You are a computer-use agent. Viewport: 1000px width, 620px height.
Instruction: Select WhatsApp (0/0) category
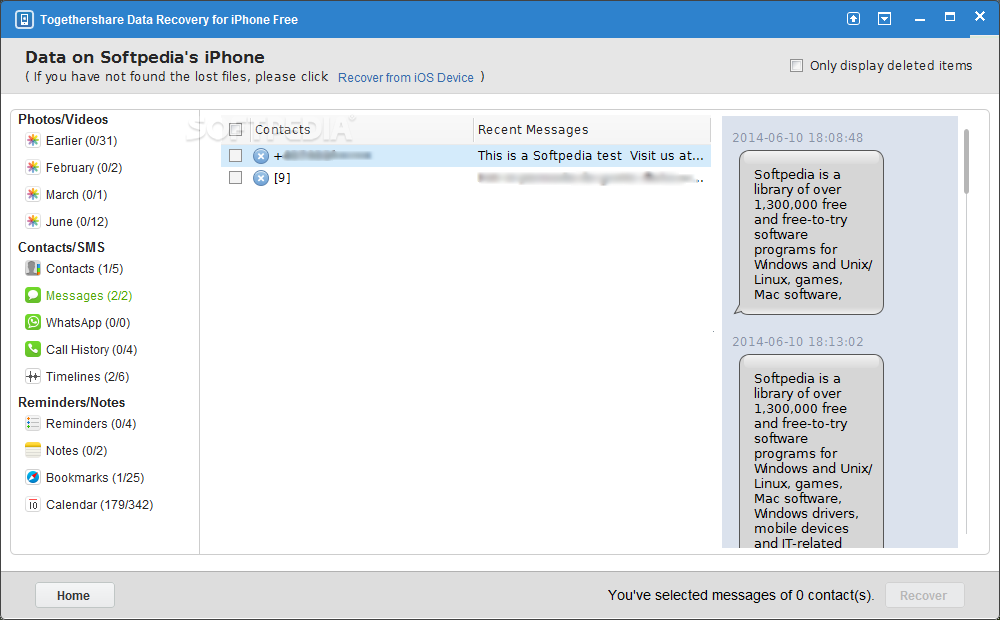click(x=87, y=322)
